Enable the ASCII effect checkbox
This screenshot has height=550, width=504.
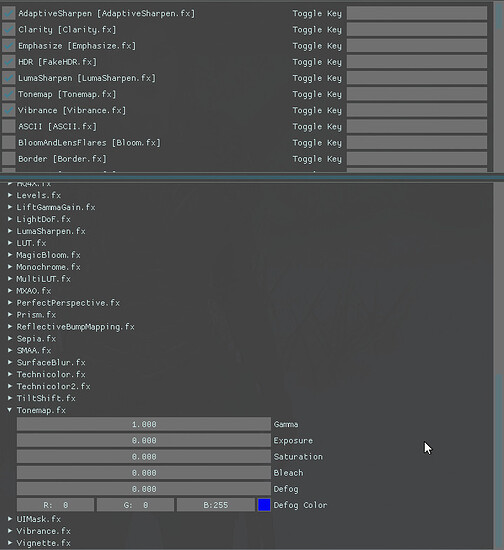click(9, 126)
